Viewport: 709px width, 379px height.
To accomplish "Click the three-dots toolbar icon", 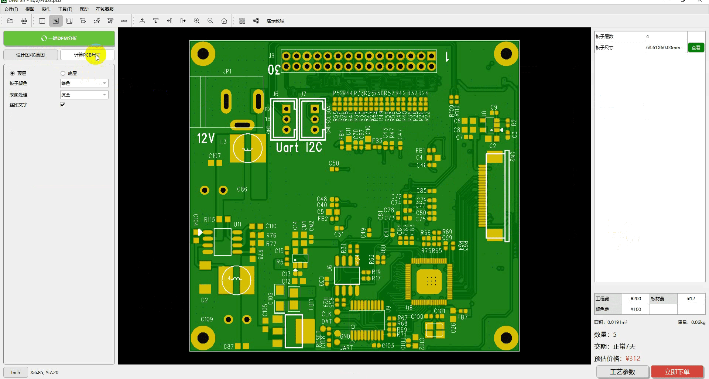I will click(124, 21).
